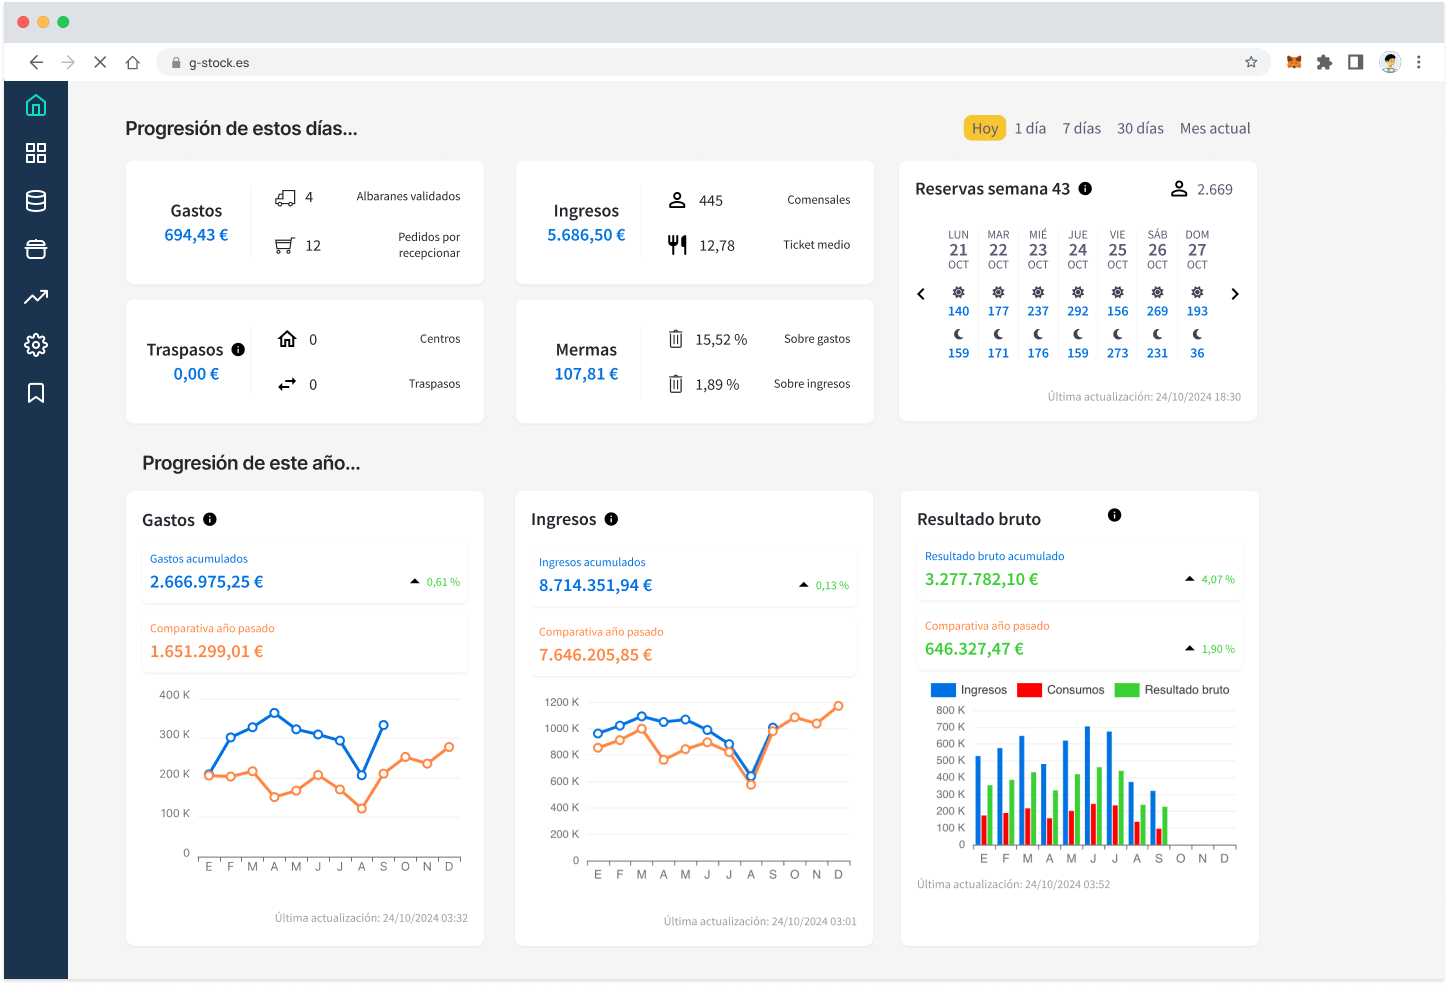Select the cooking pot recipes icon
1448x985 pixels.
point(36,249)
